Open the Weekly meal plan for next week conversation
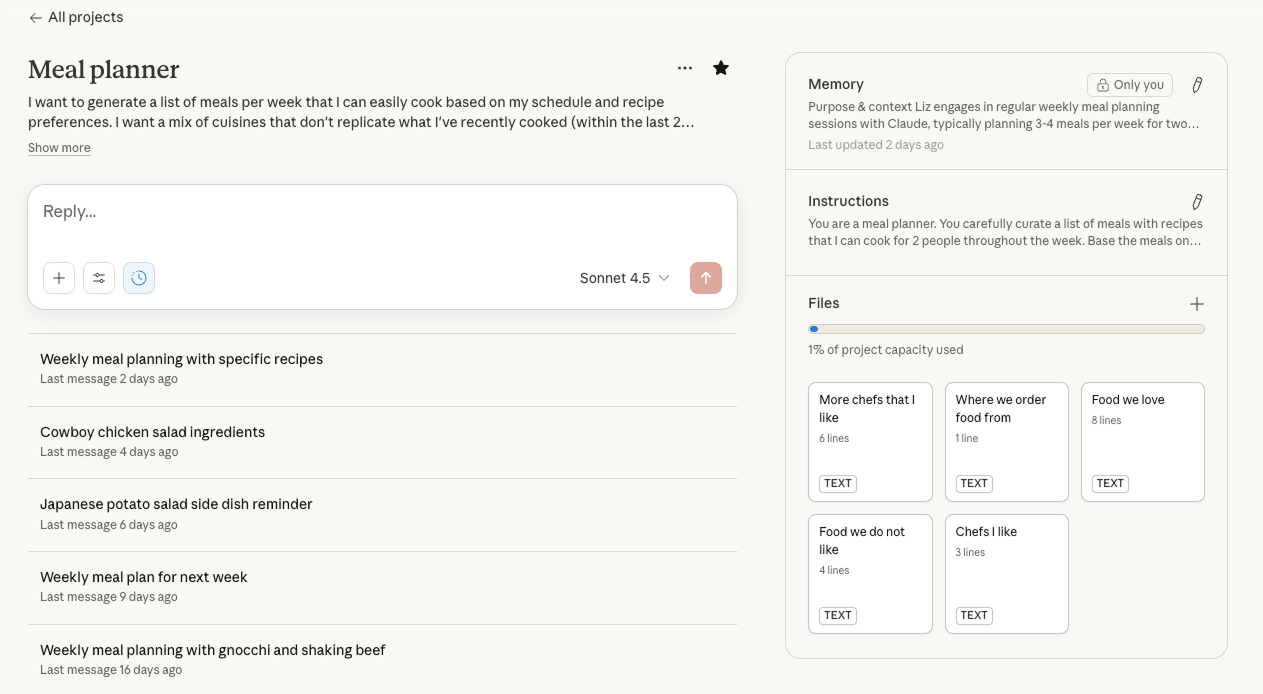The width and height of the screenshot is (1263, 694). click(x=143, y=577)
